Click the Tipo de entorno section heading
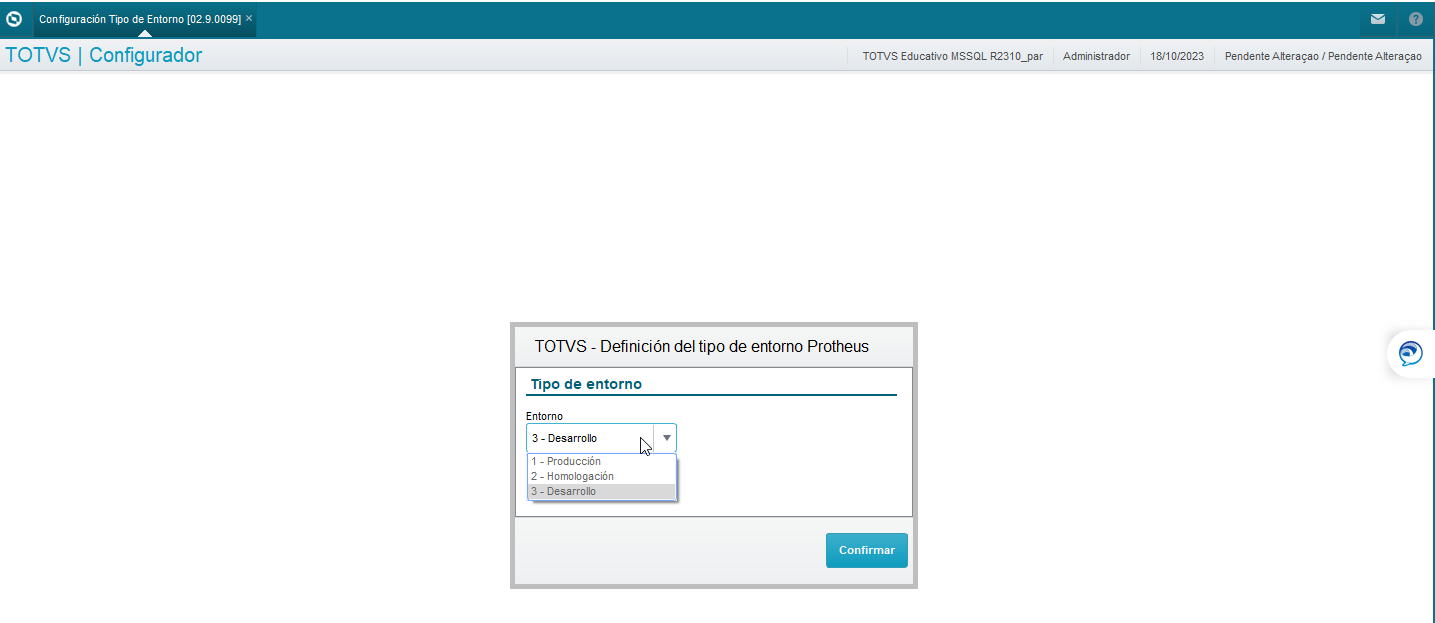The width and height of the screenshot is (1435, 623). 586,384
